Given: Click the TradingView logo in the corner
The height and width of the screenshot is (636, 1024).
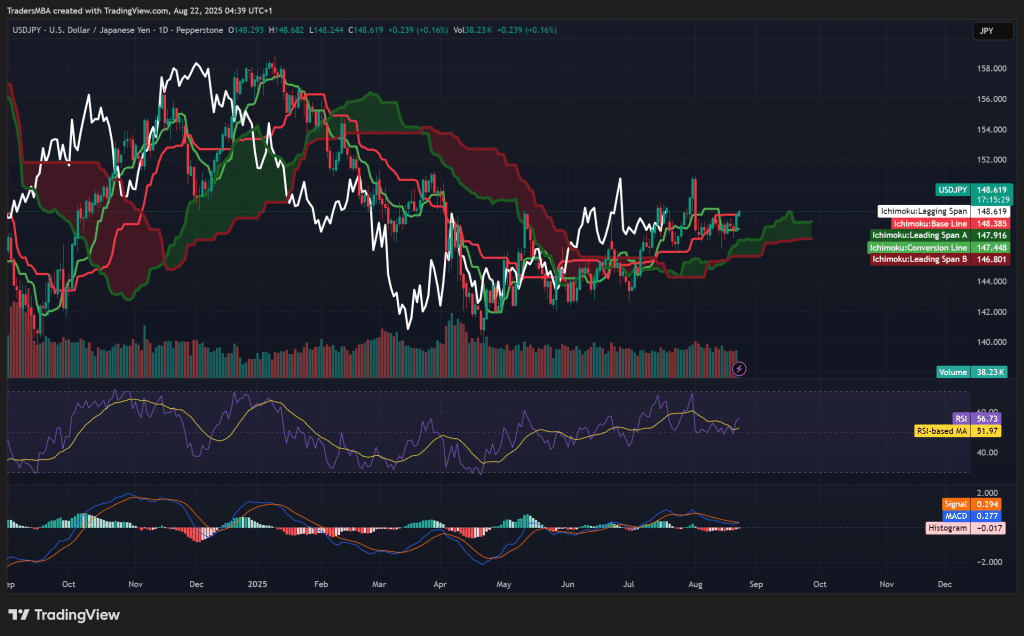Looking at the screenshot, I should click(x=62, y=616).
